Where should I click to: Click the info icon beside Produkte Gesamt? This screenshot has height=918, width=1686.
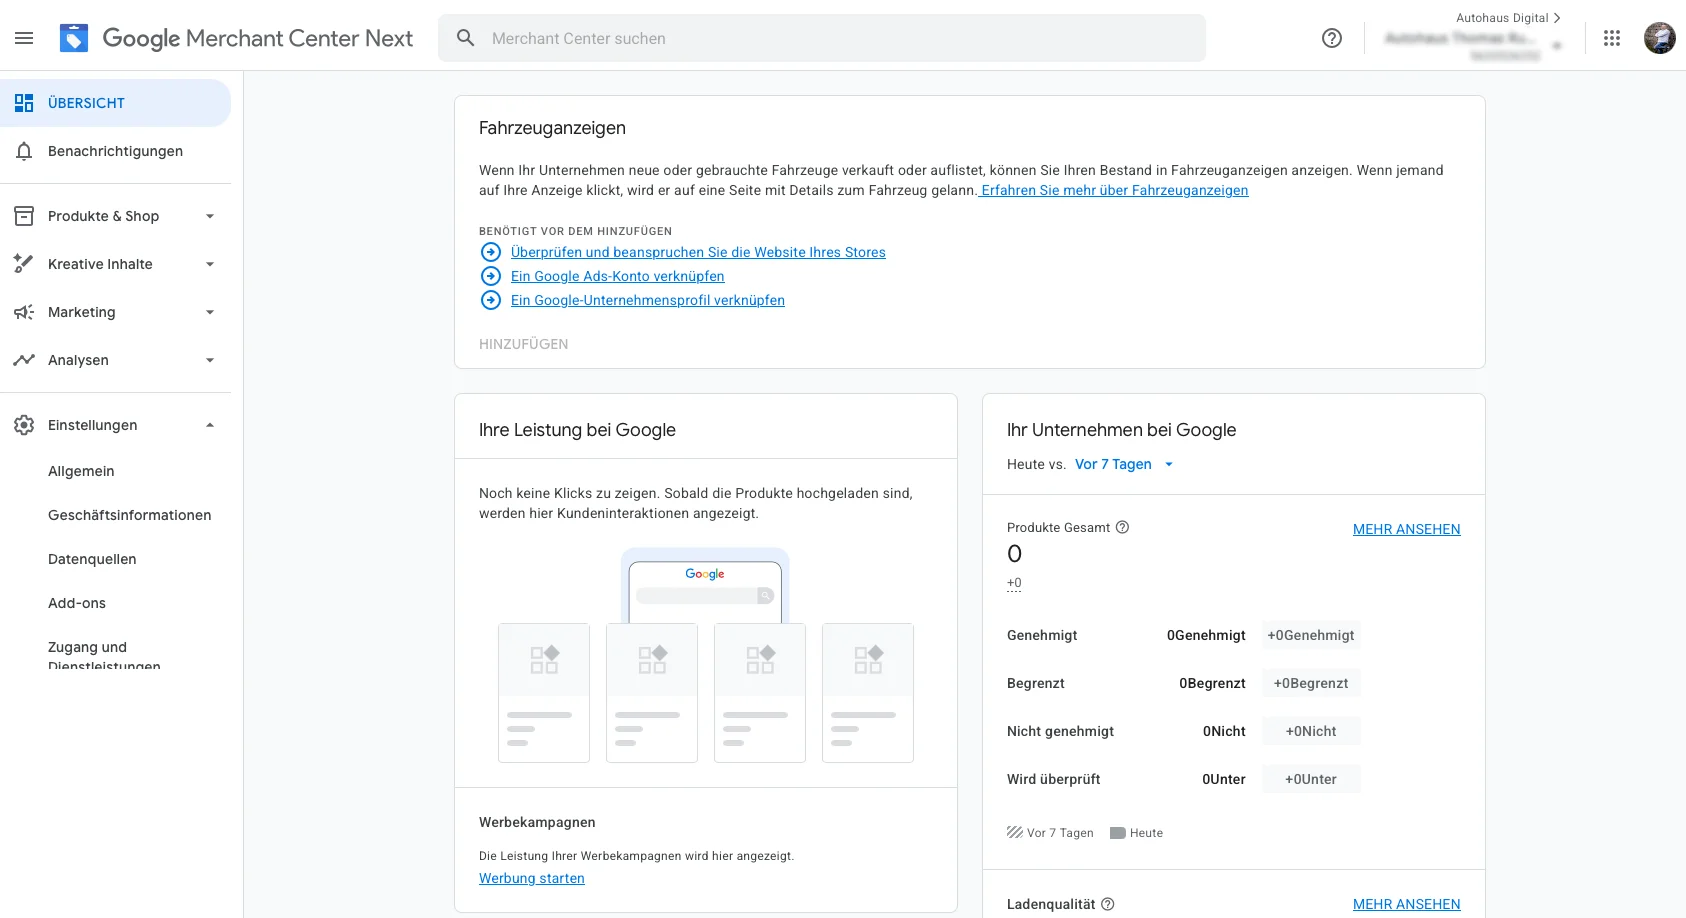click(x=1122, y=527)
